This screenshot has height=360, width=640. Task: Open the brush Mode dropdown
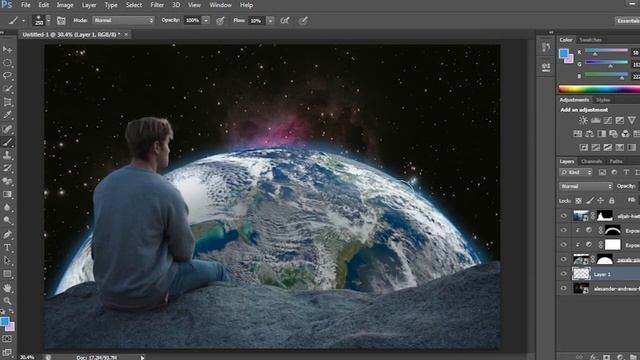[x=123, y=20]
